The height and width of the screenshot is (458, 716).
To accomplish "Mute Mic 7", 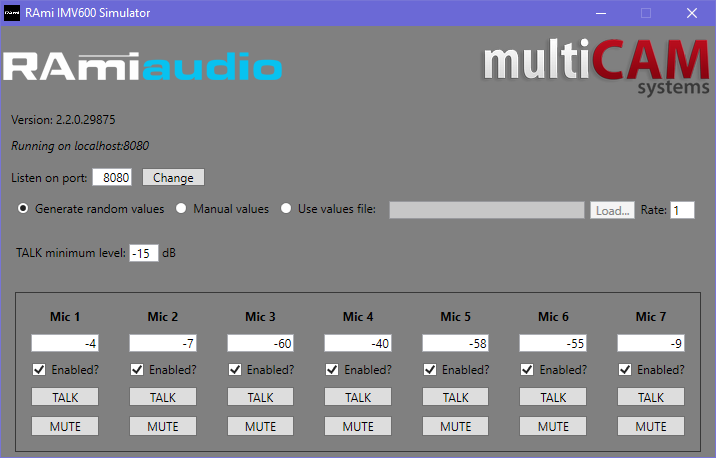I will pos(651,426).
